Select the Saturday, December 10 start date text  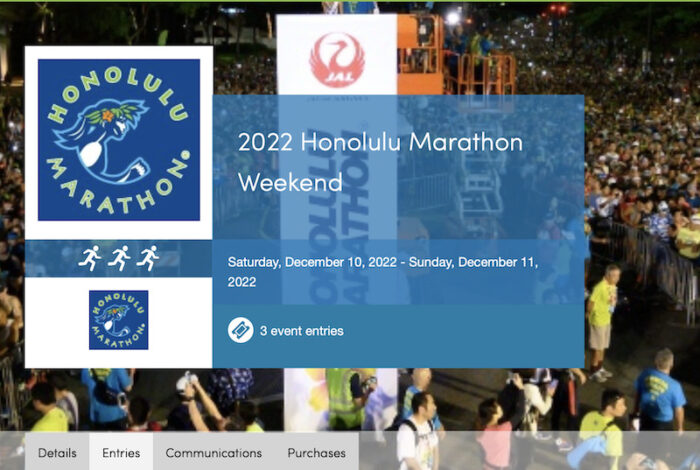point(312,262)
